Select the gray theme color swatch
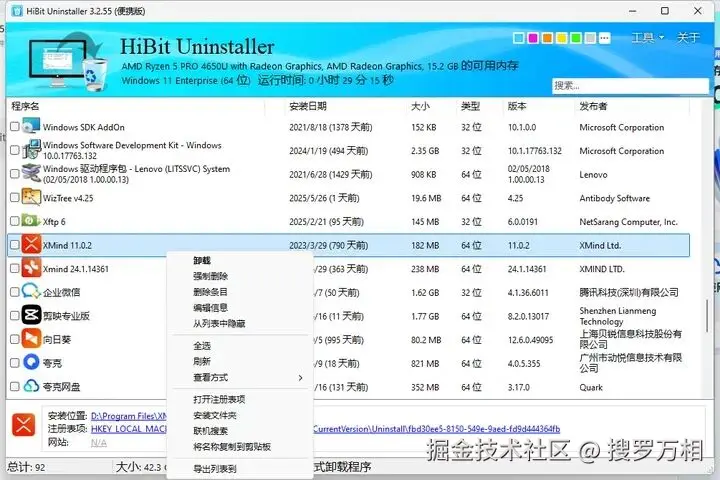Image resolution: width=720 pixels, height=480 pixels. pos(591,38)
